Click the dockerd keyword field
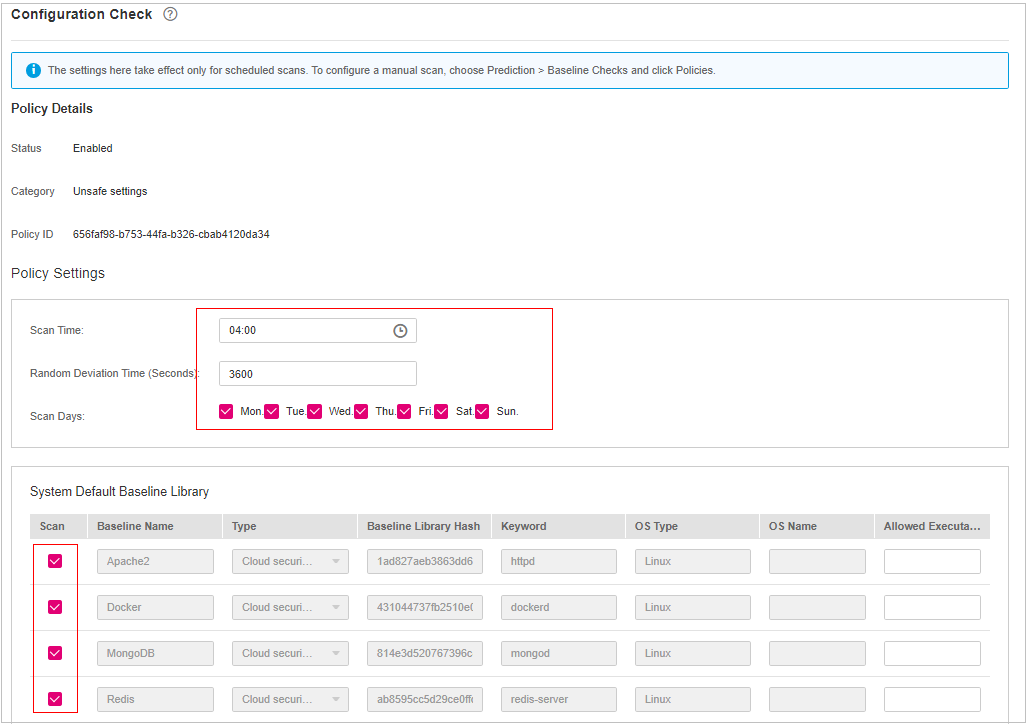The image size is (1028, 724). (559, 607)
